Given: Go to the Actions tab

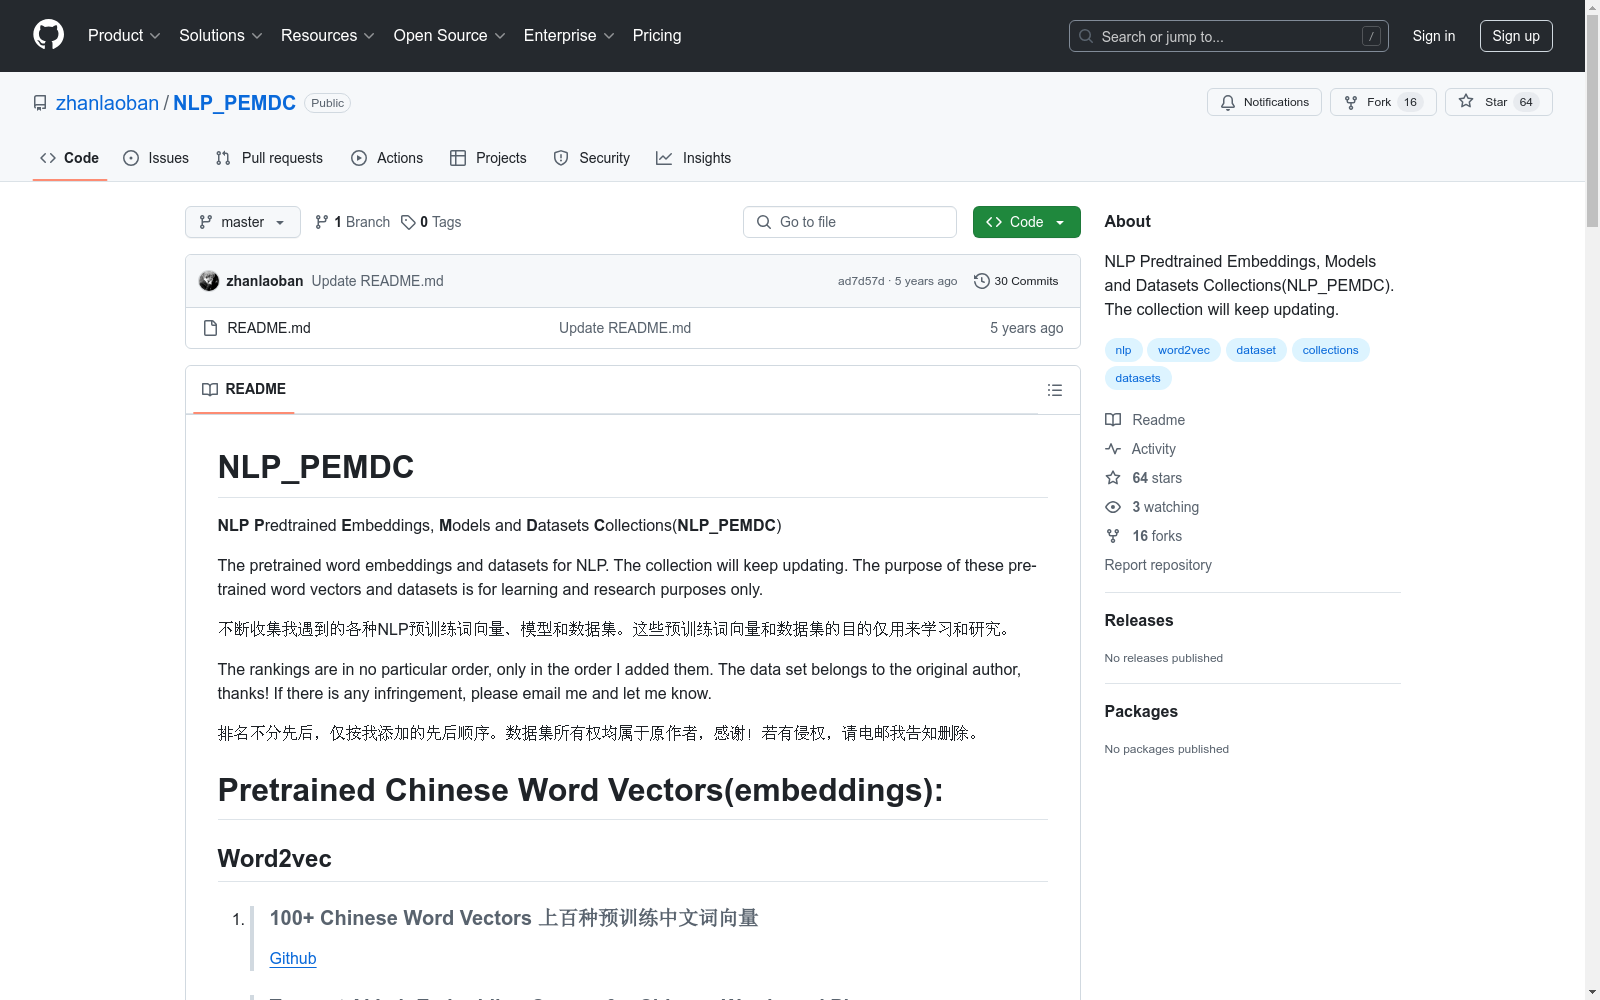Looking at the screenshot, I should [387, 158].
